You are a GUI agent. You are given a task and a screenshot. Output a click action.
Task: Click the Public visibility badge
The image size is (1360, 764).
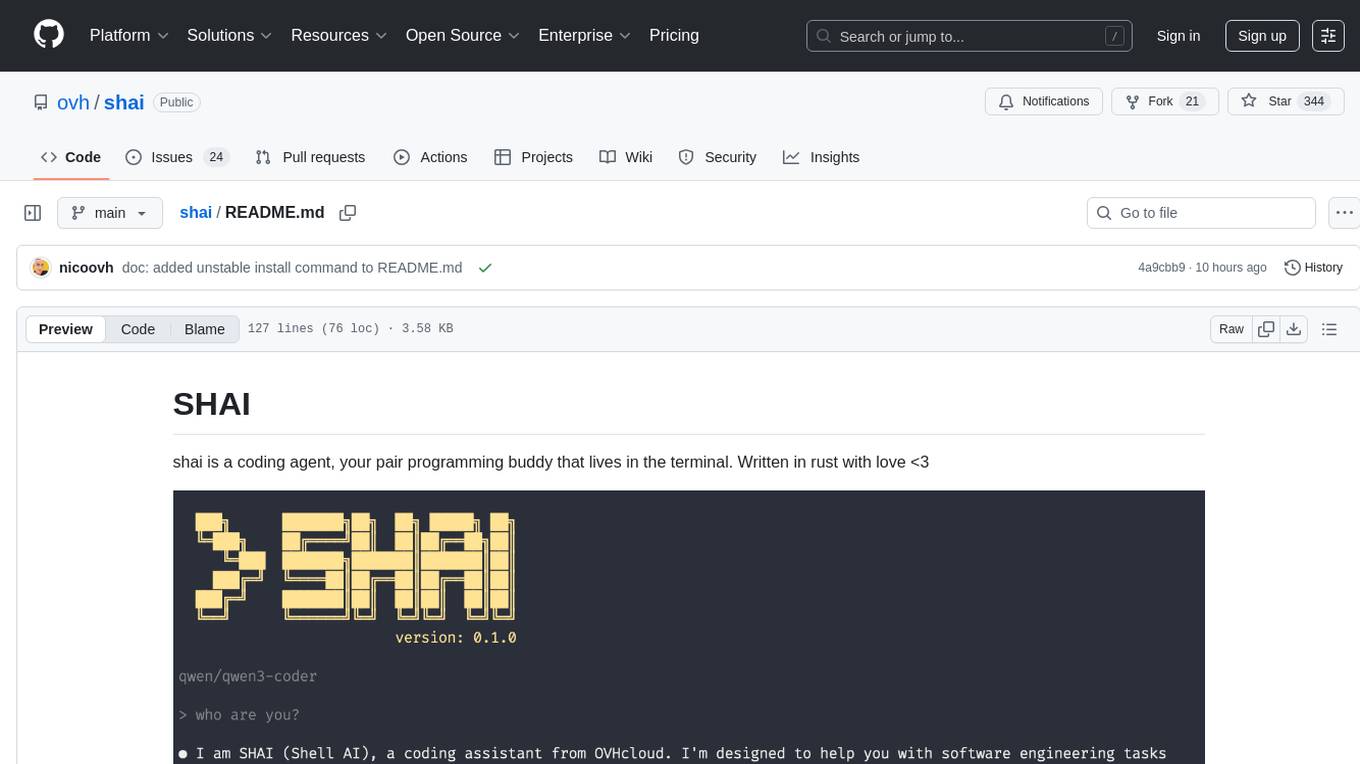(176, 102)
